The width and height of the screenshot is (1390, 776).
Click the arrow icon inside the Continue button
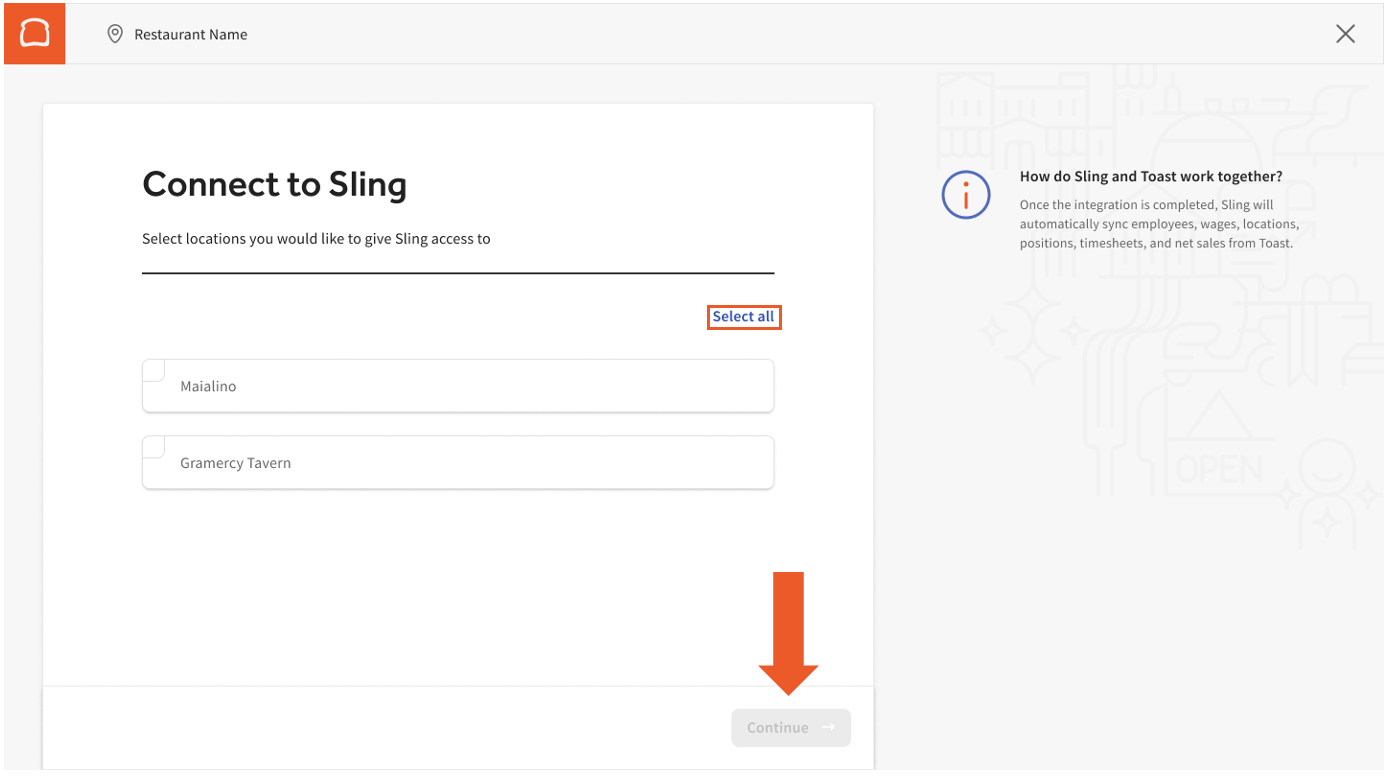(827, 727)
